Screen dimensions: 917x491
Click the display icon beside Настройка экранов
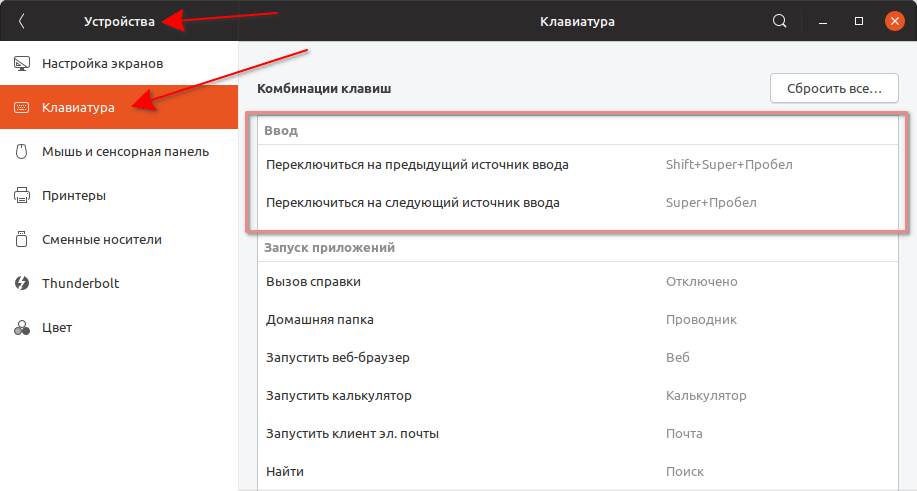click(21, 64)
